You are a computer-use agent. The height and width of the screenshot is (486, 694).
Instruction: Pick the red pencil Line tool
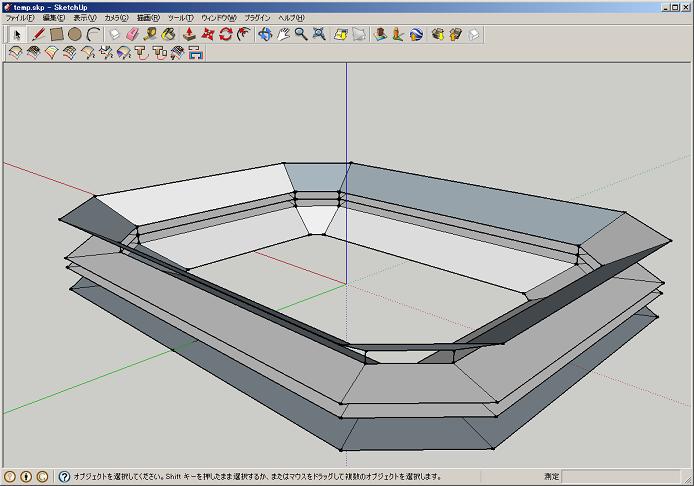coord(38,34)
